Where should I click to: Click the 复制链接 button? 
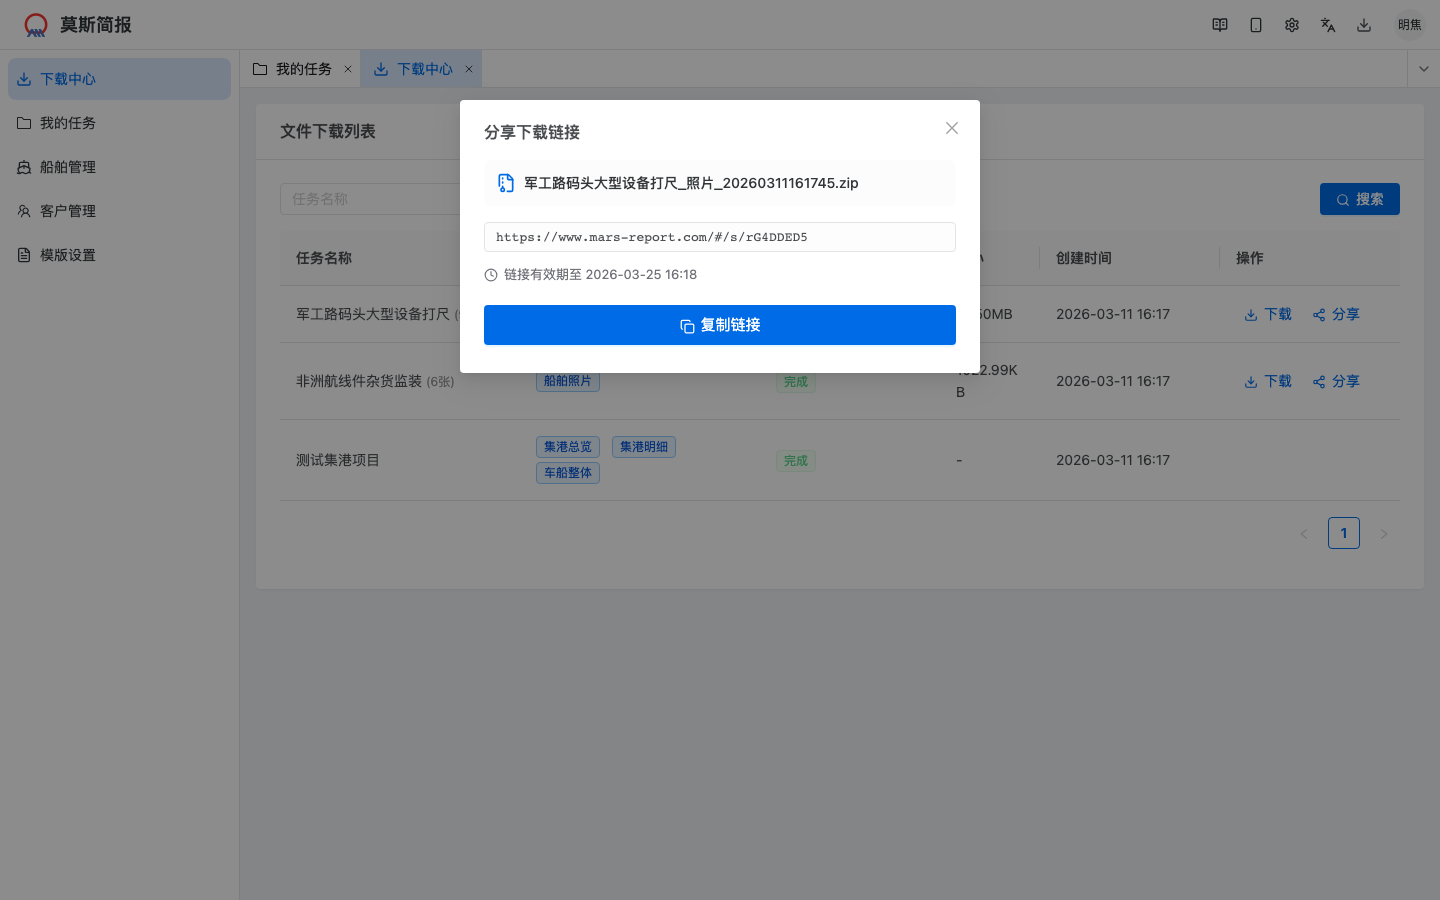point(719,325)
